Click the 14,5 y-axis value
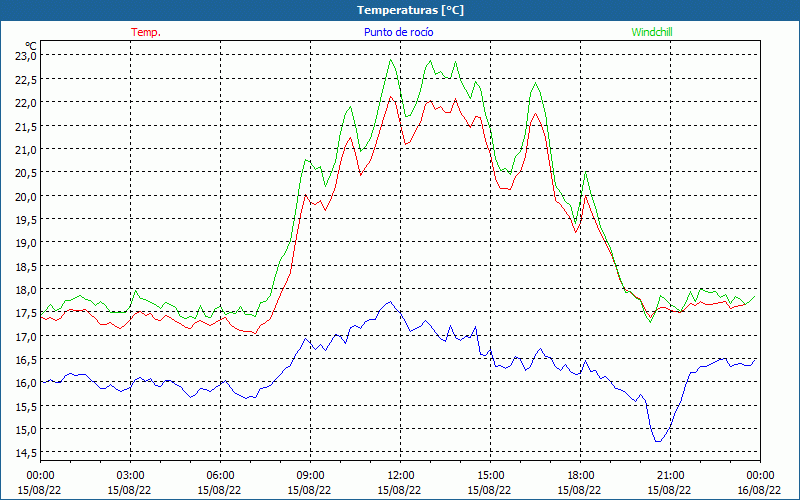 tap(26, 453)
